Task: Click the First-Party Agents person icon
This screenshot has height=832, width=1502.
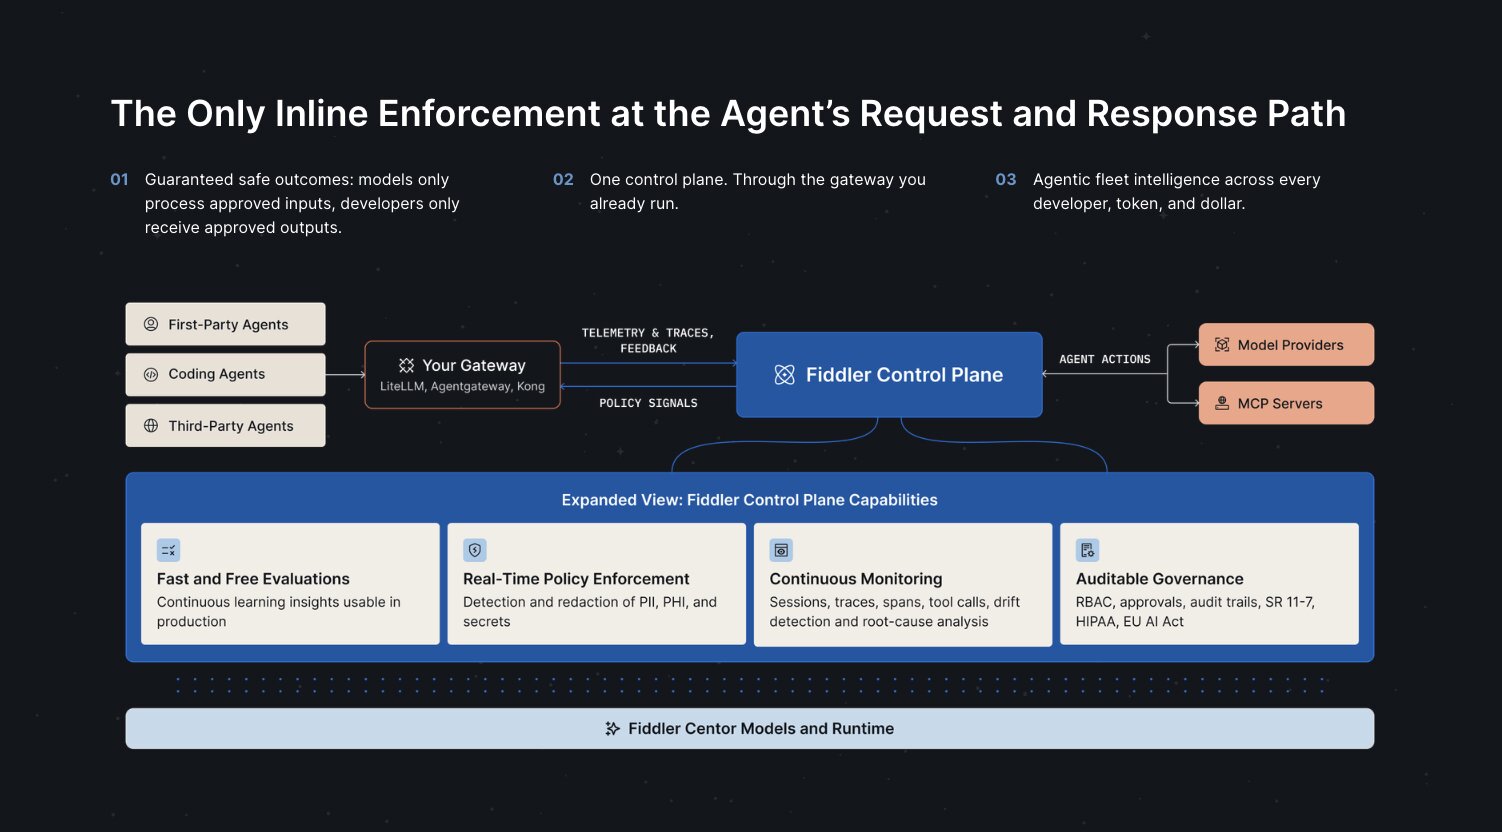Action: [151, 324]
